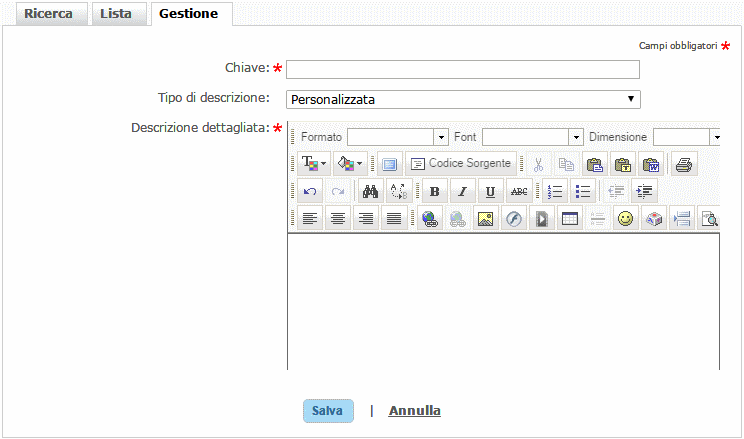The width and height of the screenshot is (744, 439).
Task: Toggle underline formatting
Action: [491, 191]
